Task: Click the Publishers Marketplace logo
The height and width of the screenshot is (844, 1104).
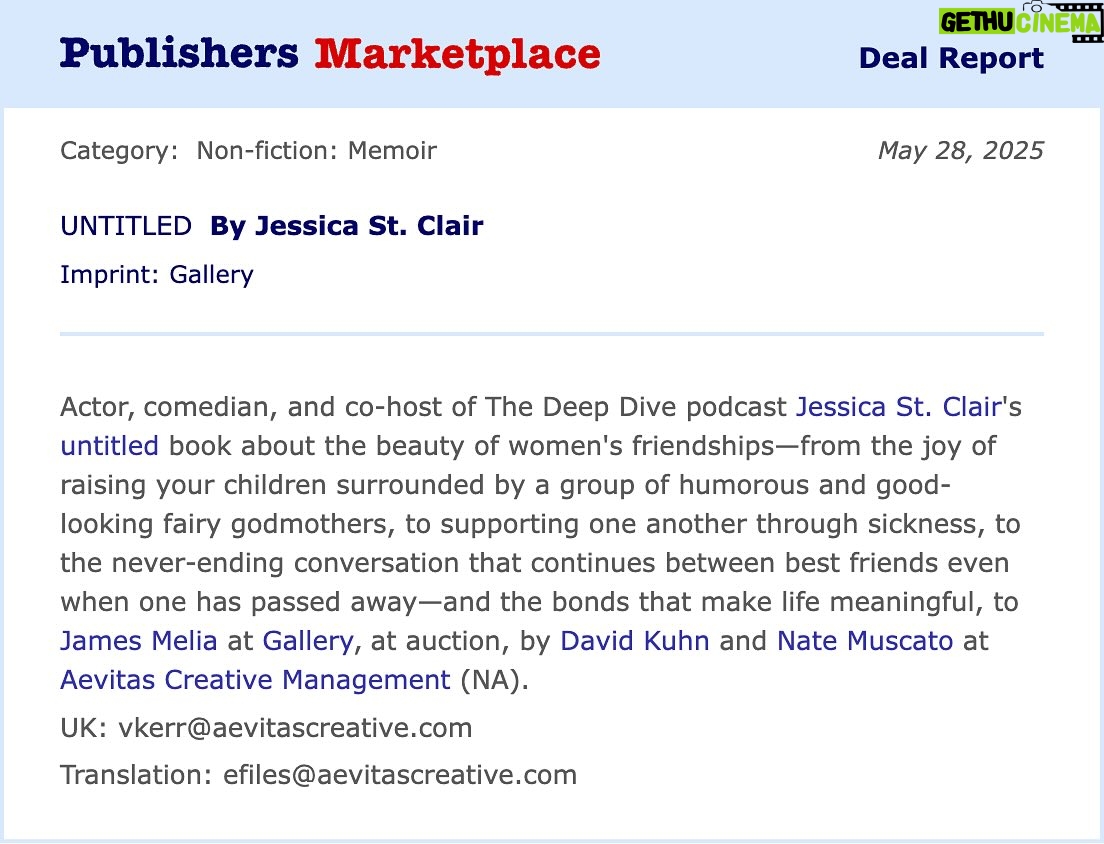Action: [330, 54]
